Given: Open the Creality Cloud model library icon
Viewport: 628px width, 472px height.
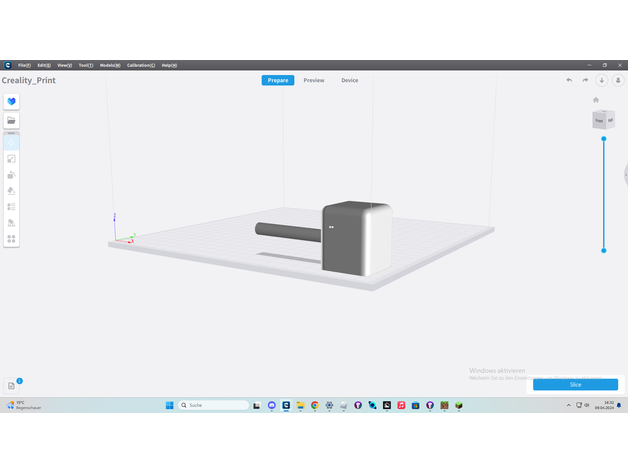Looking at the screenshot, I should pyautogui.click(x=11, y=102).
